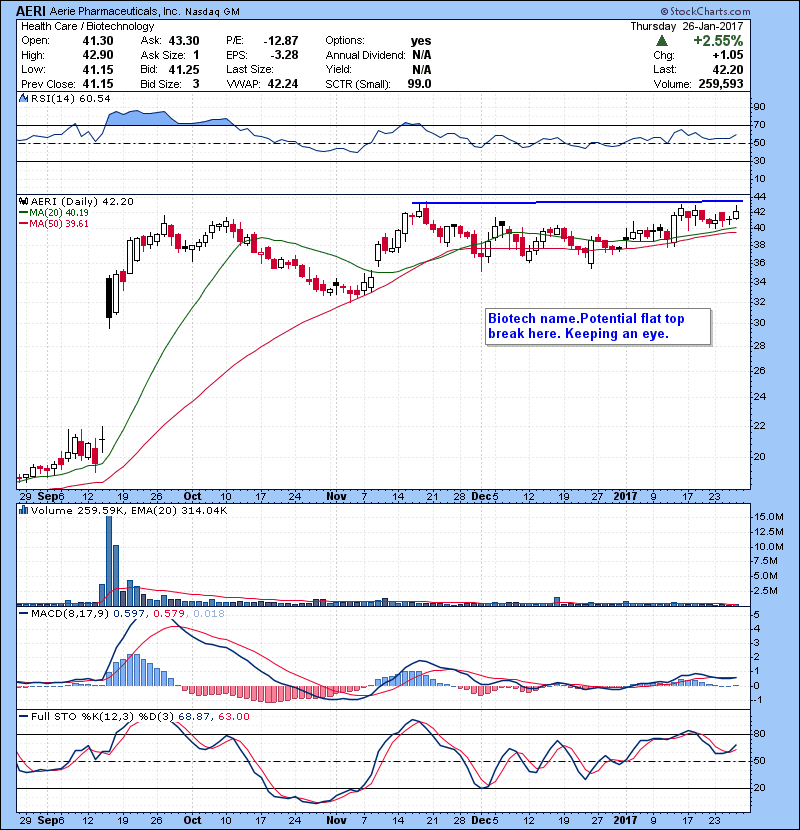Click the blue flat-top resistance line near 43
The height and width of the screenshot is (830, 800).
[x=577, y=202]
